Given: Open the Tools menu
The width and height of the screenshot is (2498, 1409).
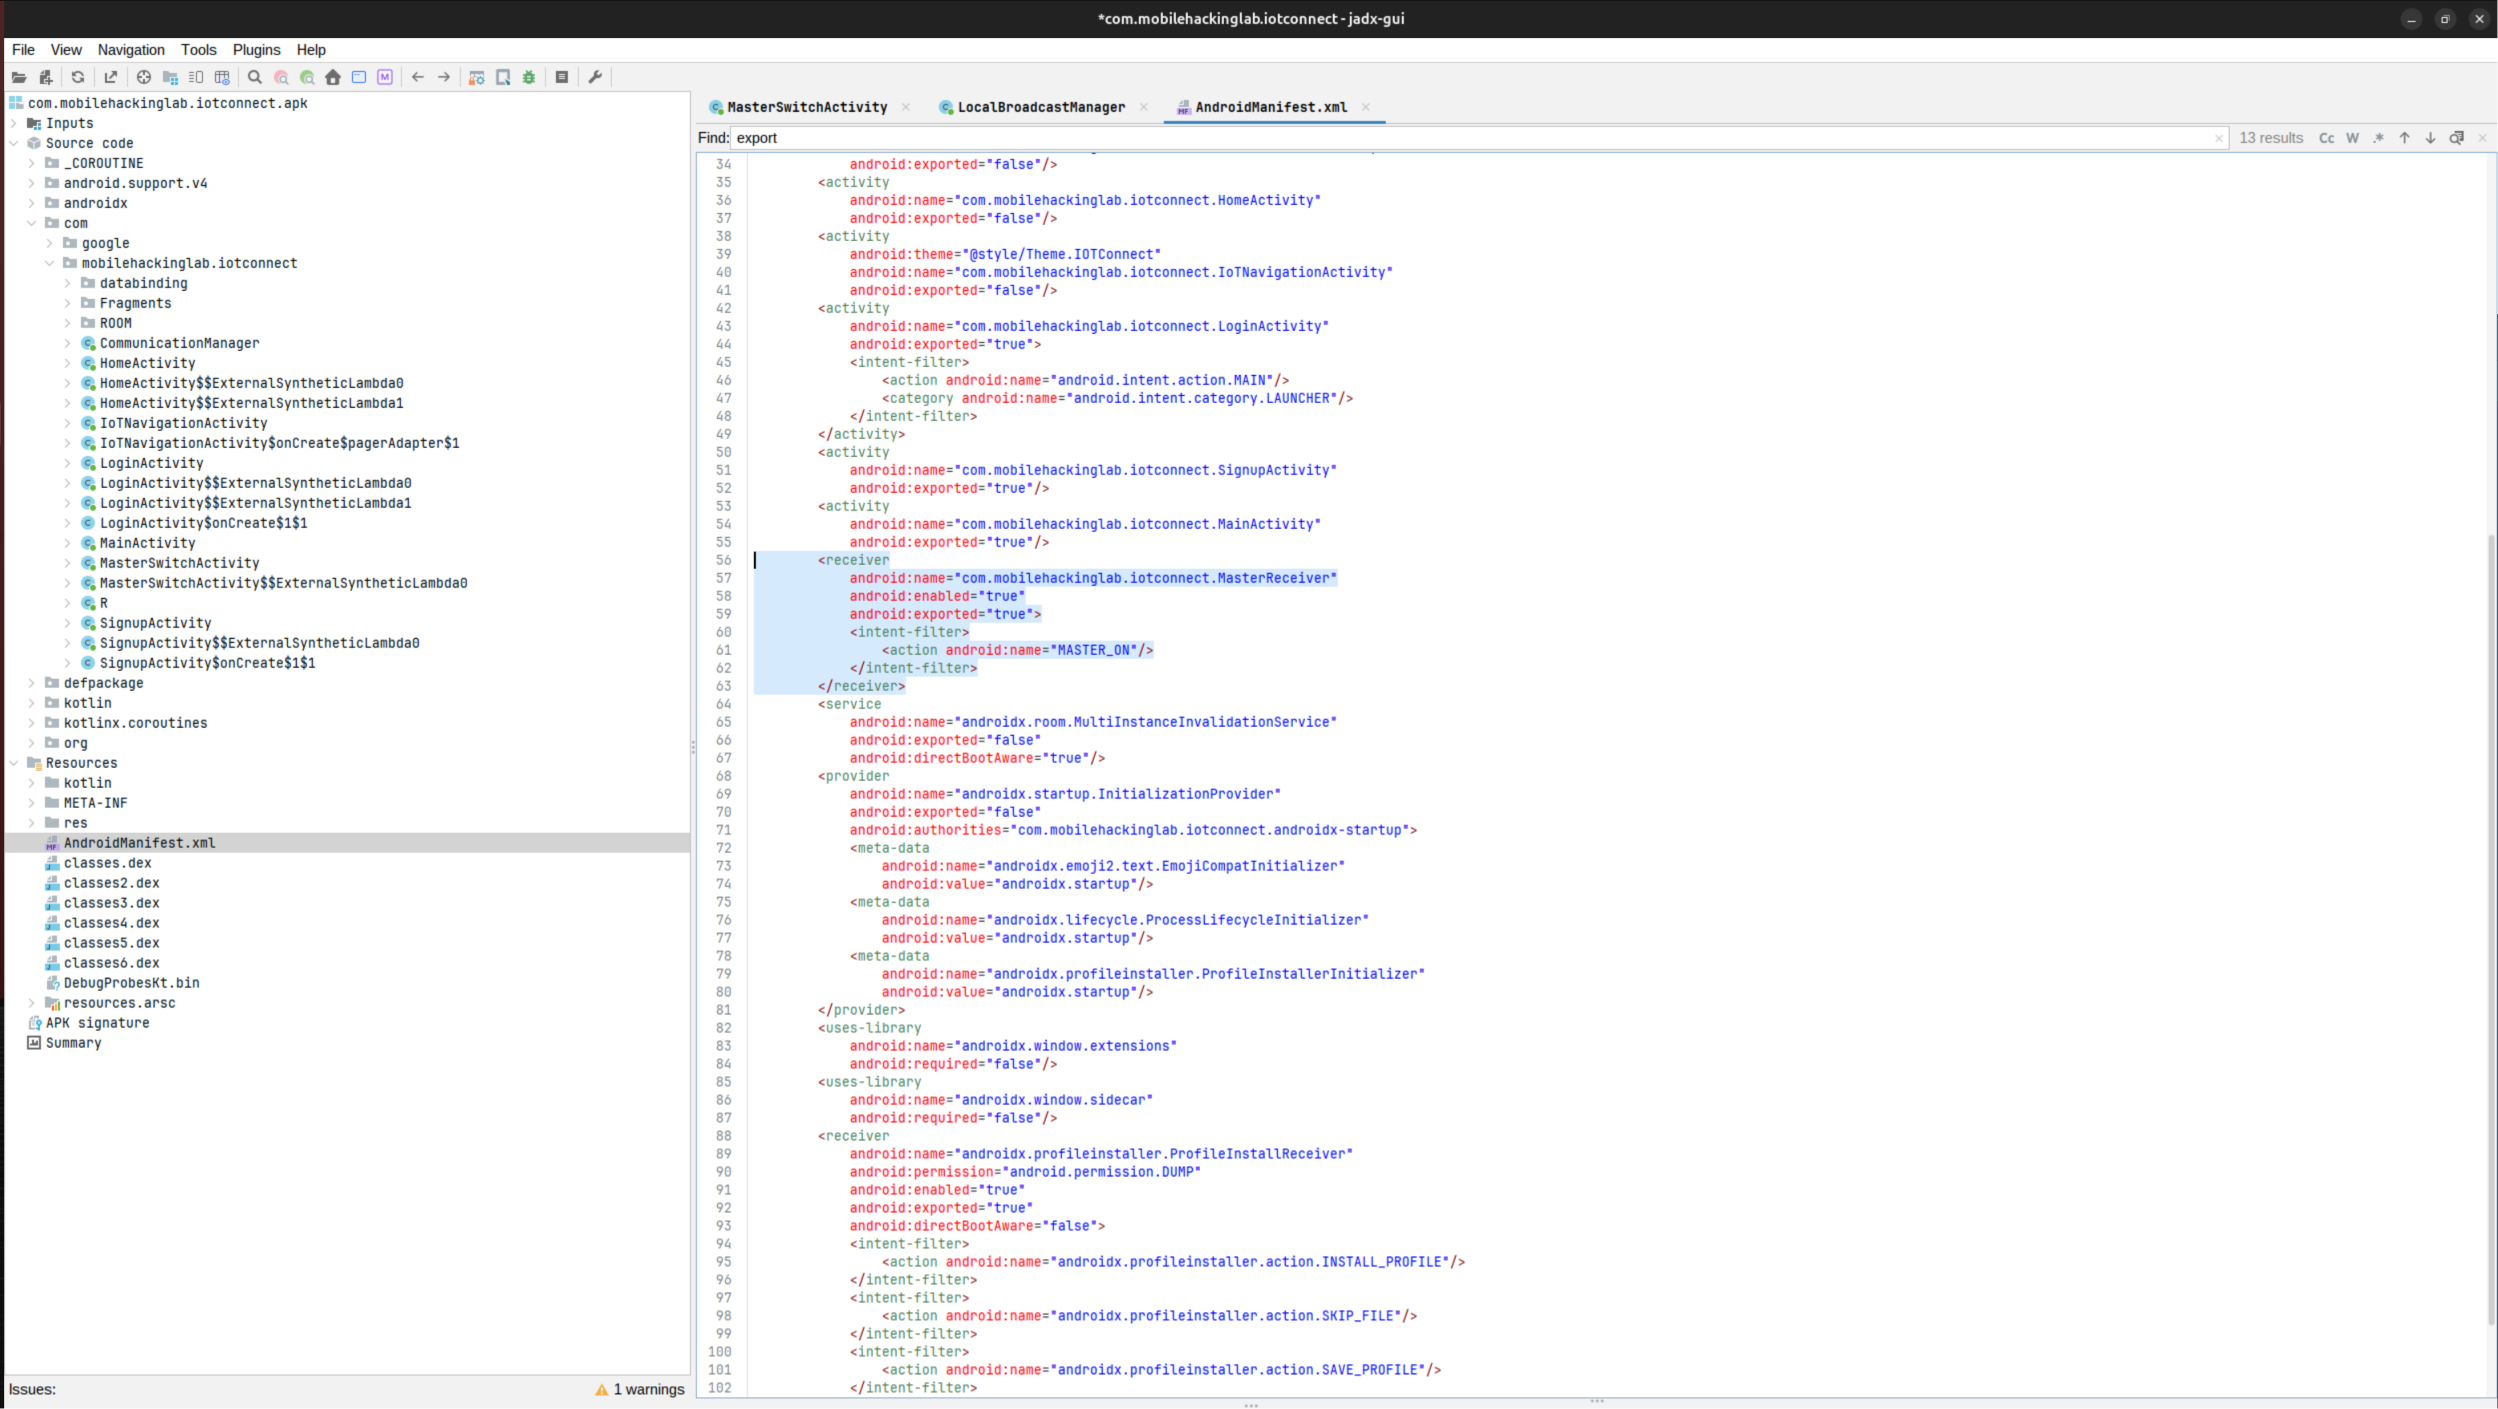Looking at the screenshot, I should pyautogui.click(x=198, y=50).
